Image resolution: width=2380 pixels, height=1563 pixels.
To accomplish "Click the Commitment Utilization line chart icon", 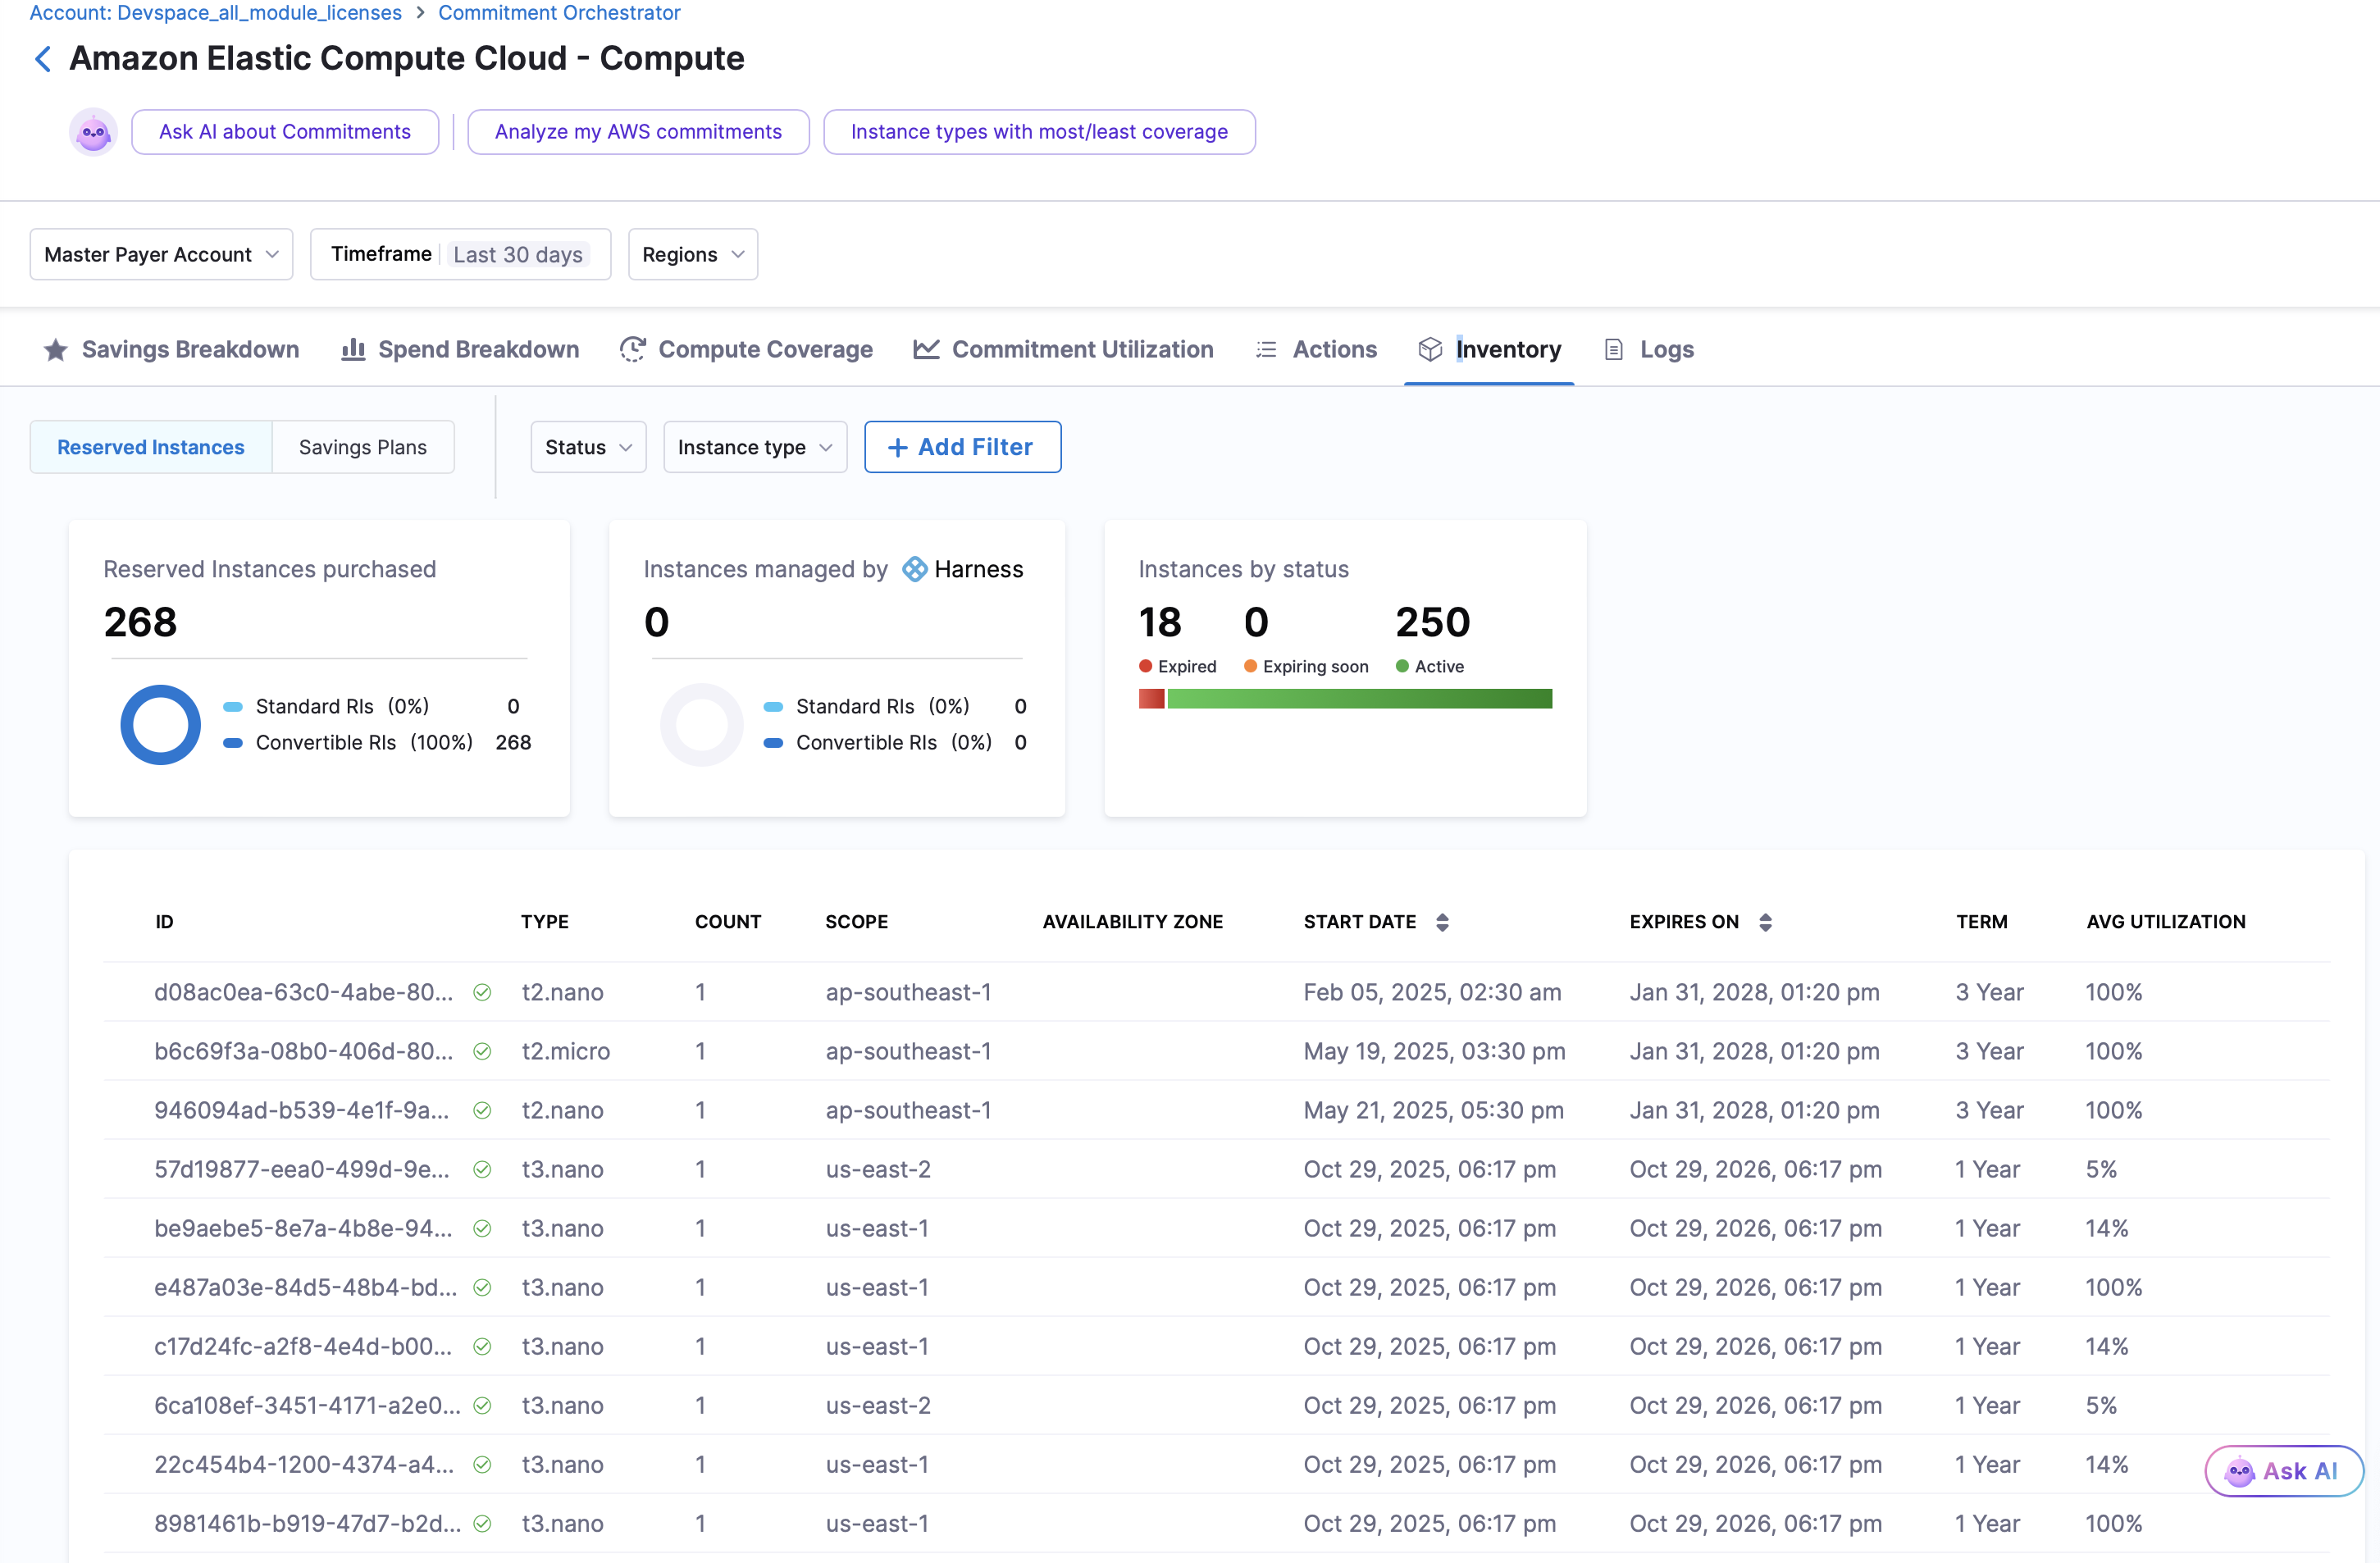I will coord(926,350).
